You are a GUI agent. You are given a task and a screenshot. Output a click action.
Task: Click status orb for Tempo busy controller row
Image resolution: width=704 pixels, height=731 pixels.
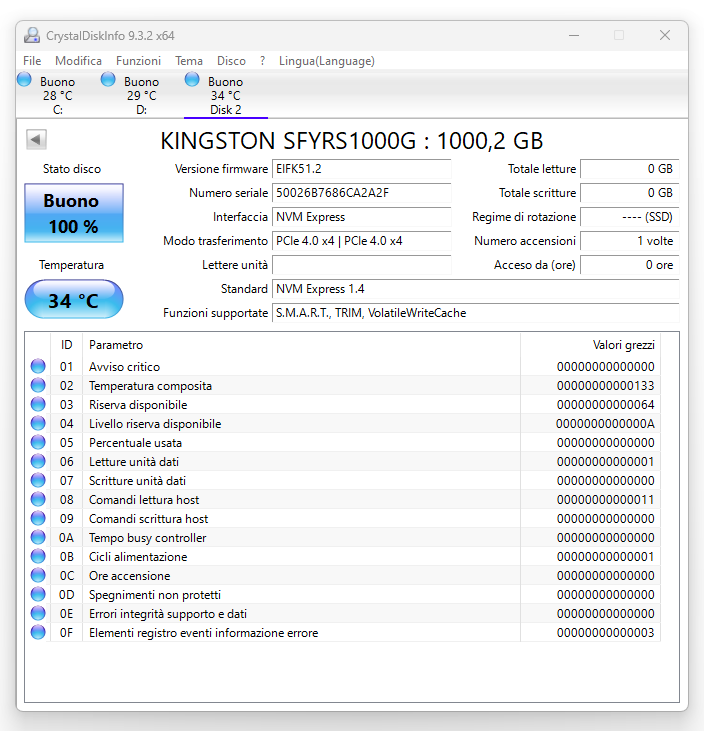coord(38,538)
